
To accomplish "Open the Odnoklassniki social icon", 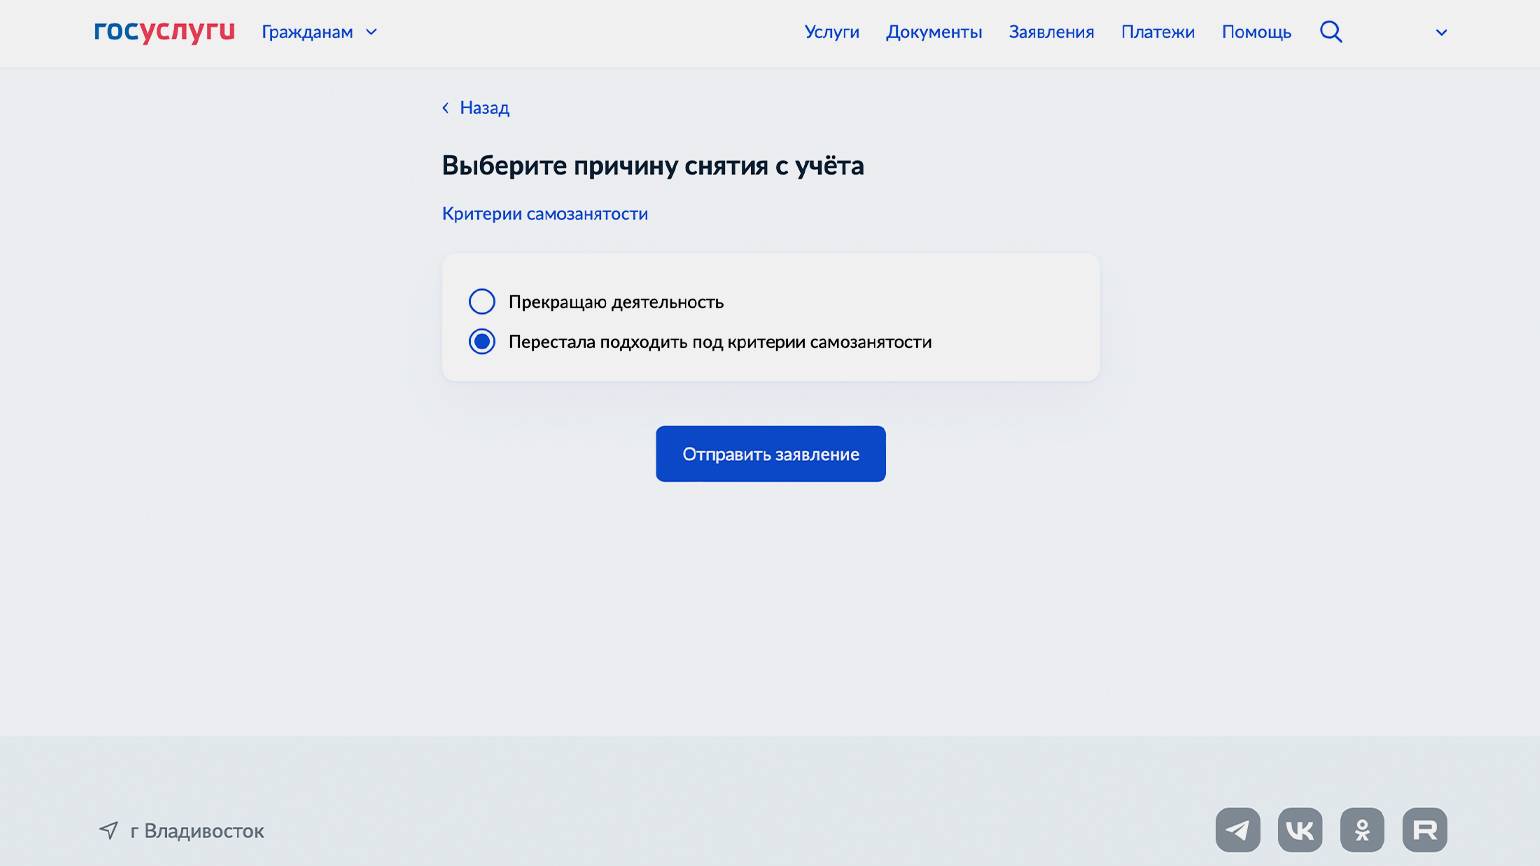I will pyautogui.click(x=1362, y=830).
